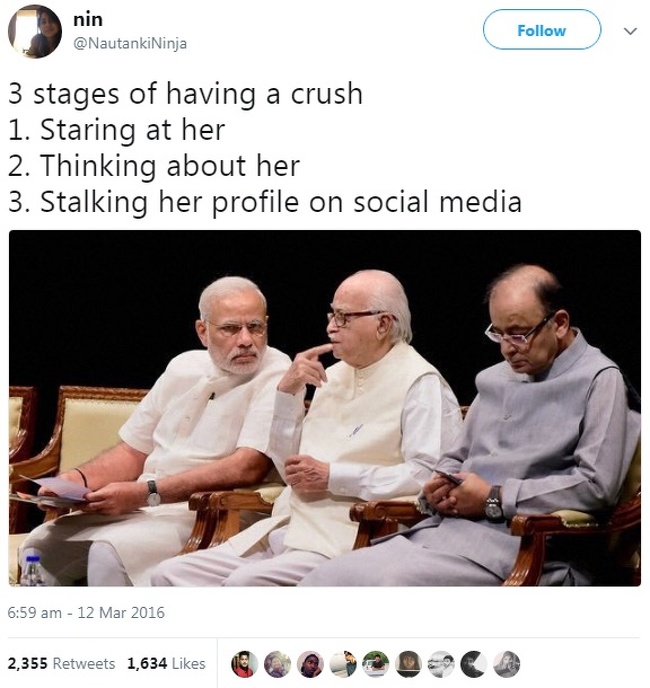Viewport: 650px width, 688px height.
Task: Click the line 'Stalking her profile on social media'
Action: [281, 202]
